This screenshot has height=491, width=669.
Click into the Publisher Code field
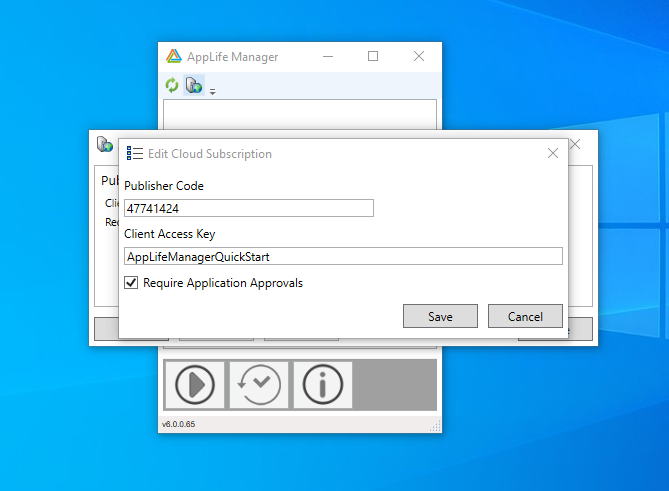tap(249, 208)
